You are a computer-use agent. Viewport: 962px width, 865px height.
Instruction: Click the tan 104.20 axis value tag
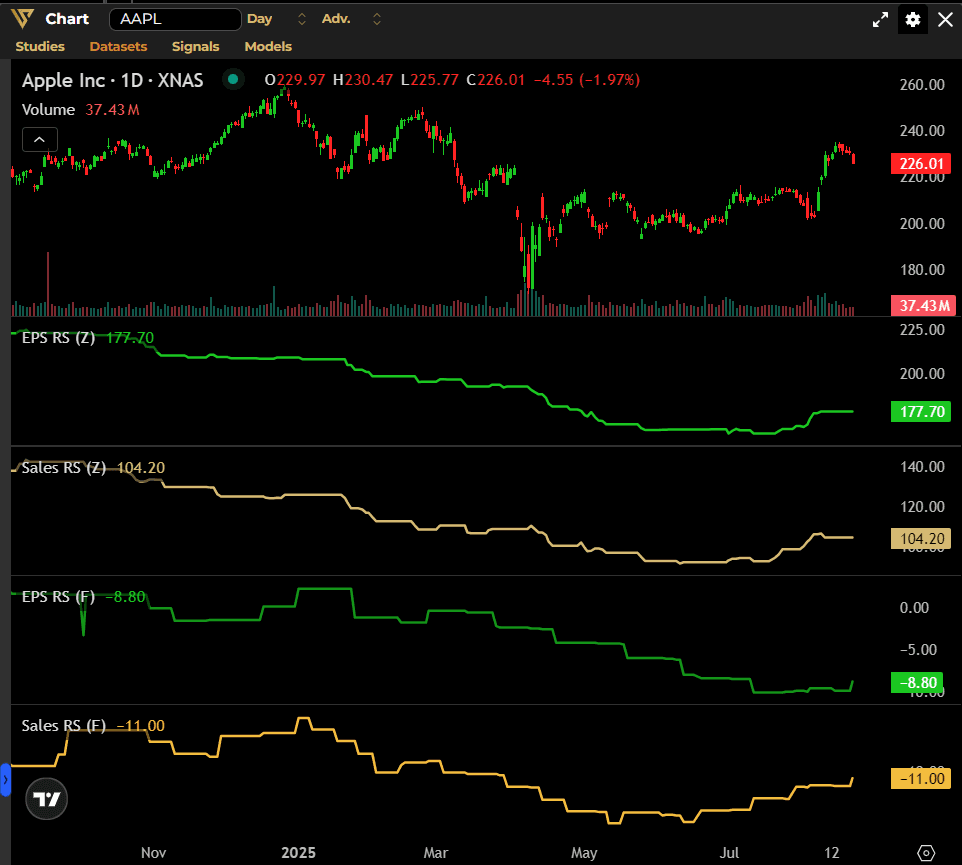(921, 539)
